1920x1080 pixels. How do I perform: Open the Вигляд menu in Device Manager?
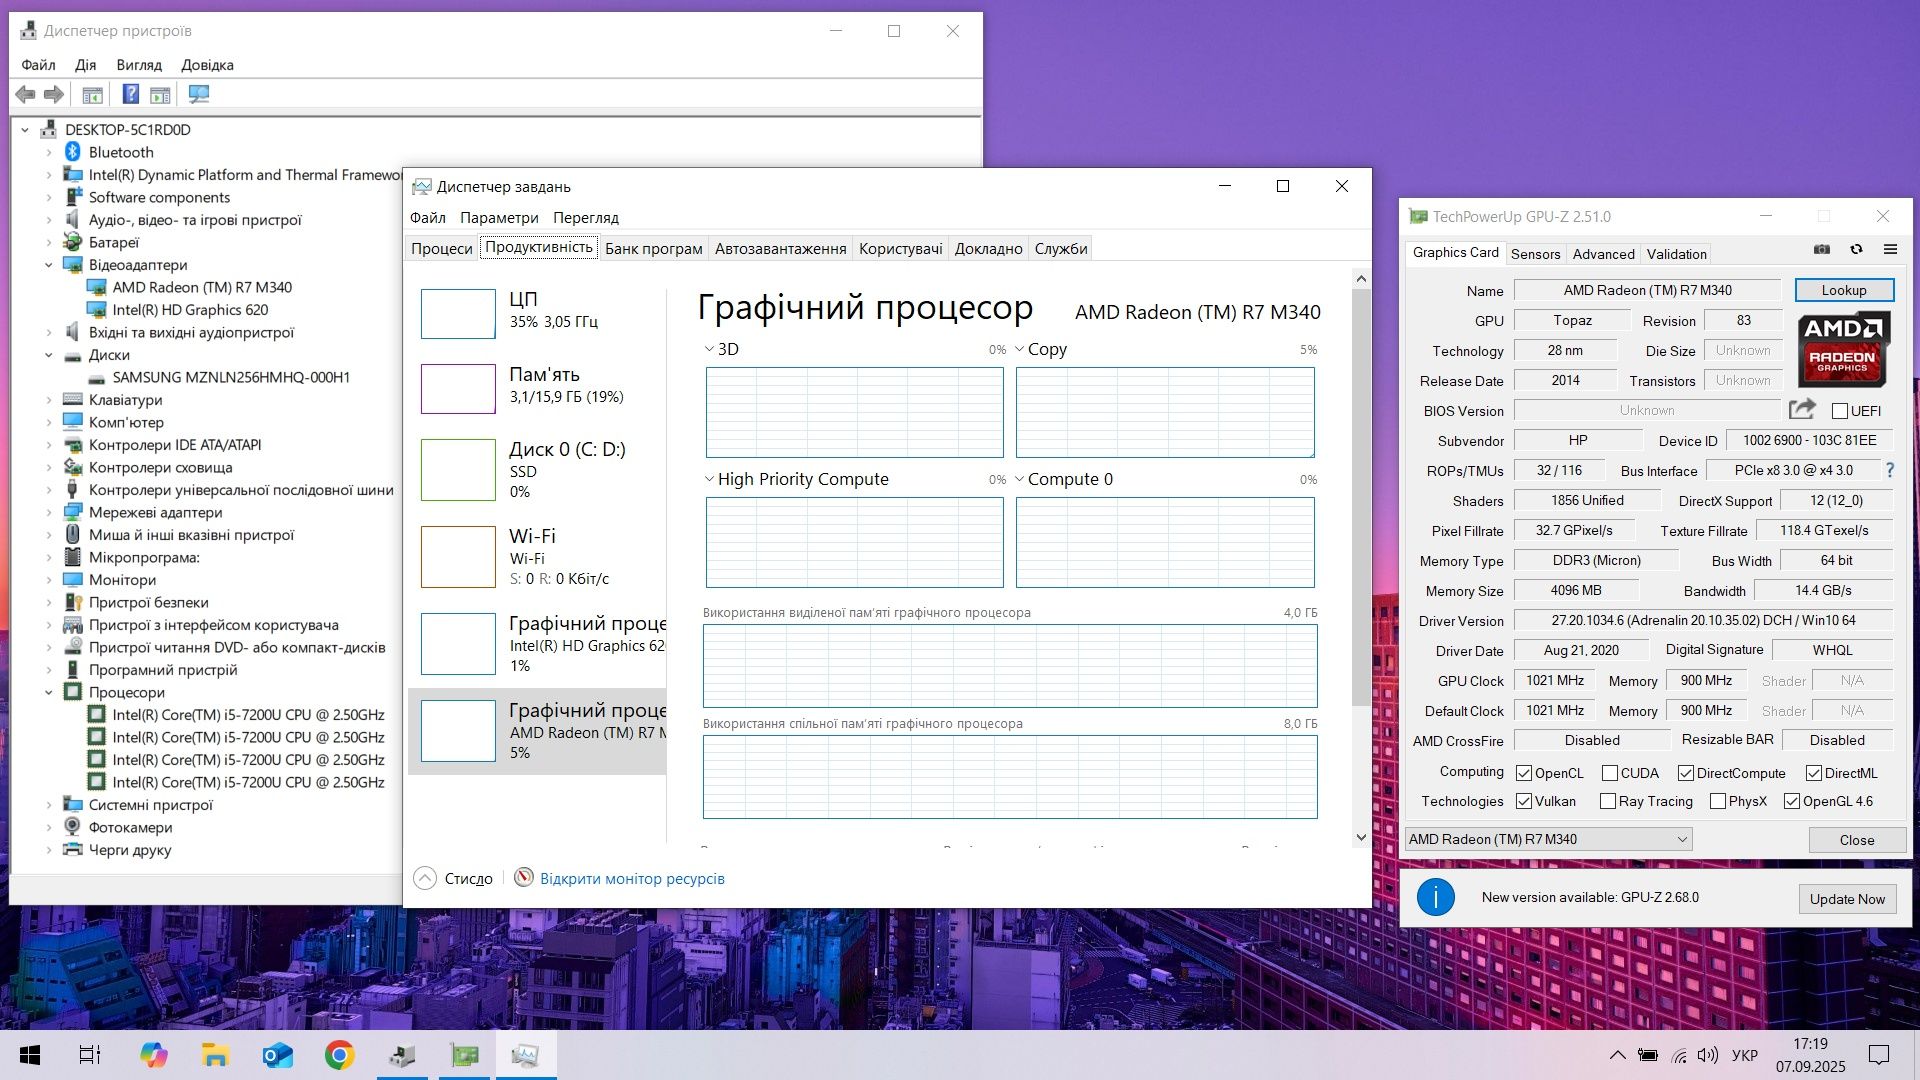(139, 65)
